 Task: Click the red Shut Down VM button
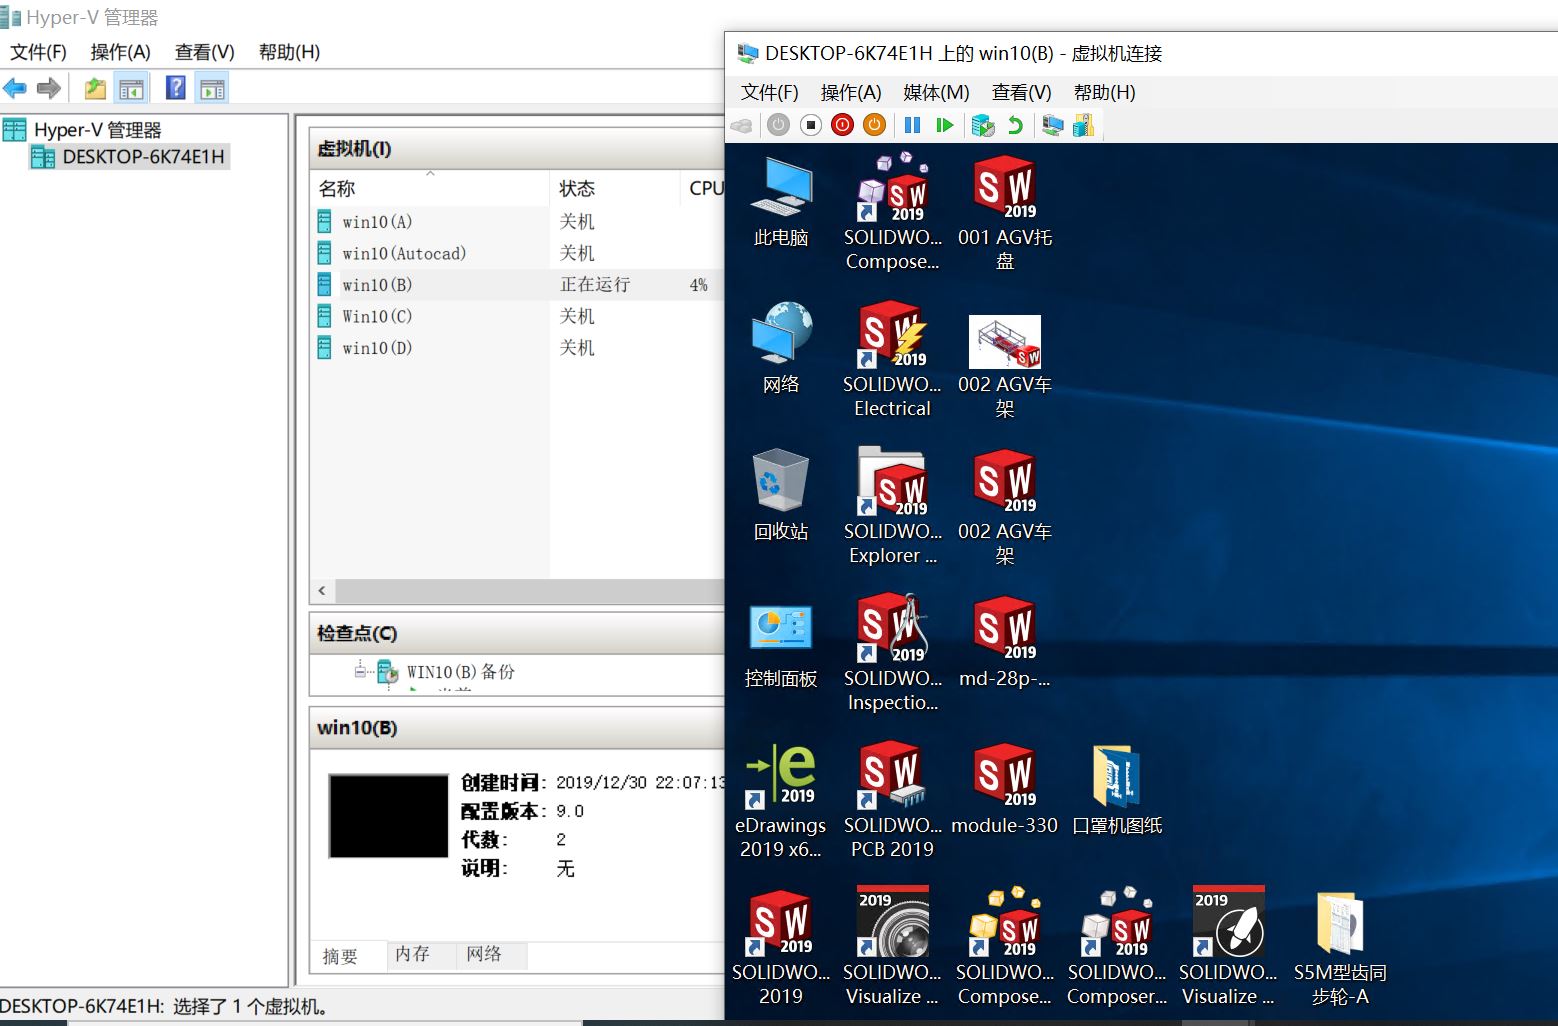coord(842,125)
